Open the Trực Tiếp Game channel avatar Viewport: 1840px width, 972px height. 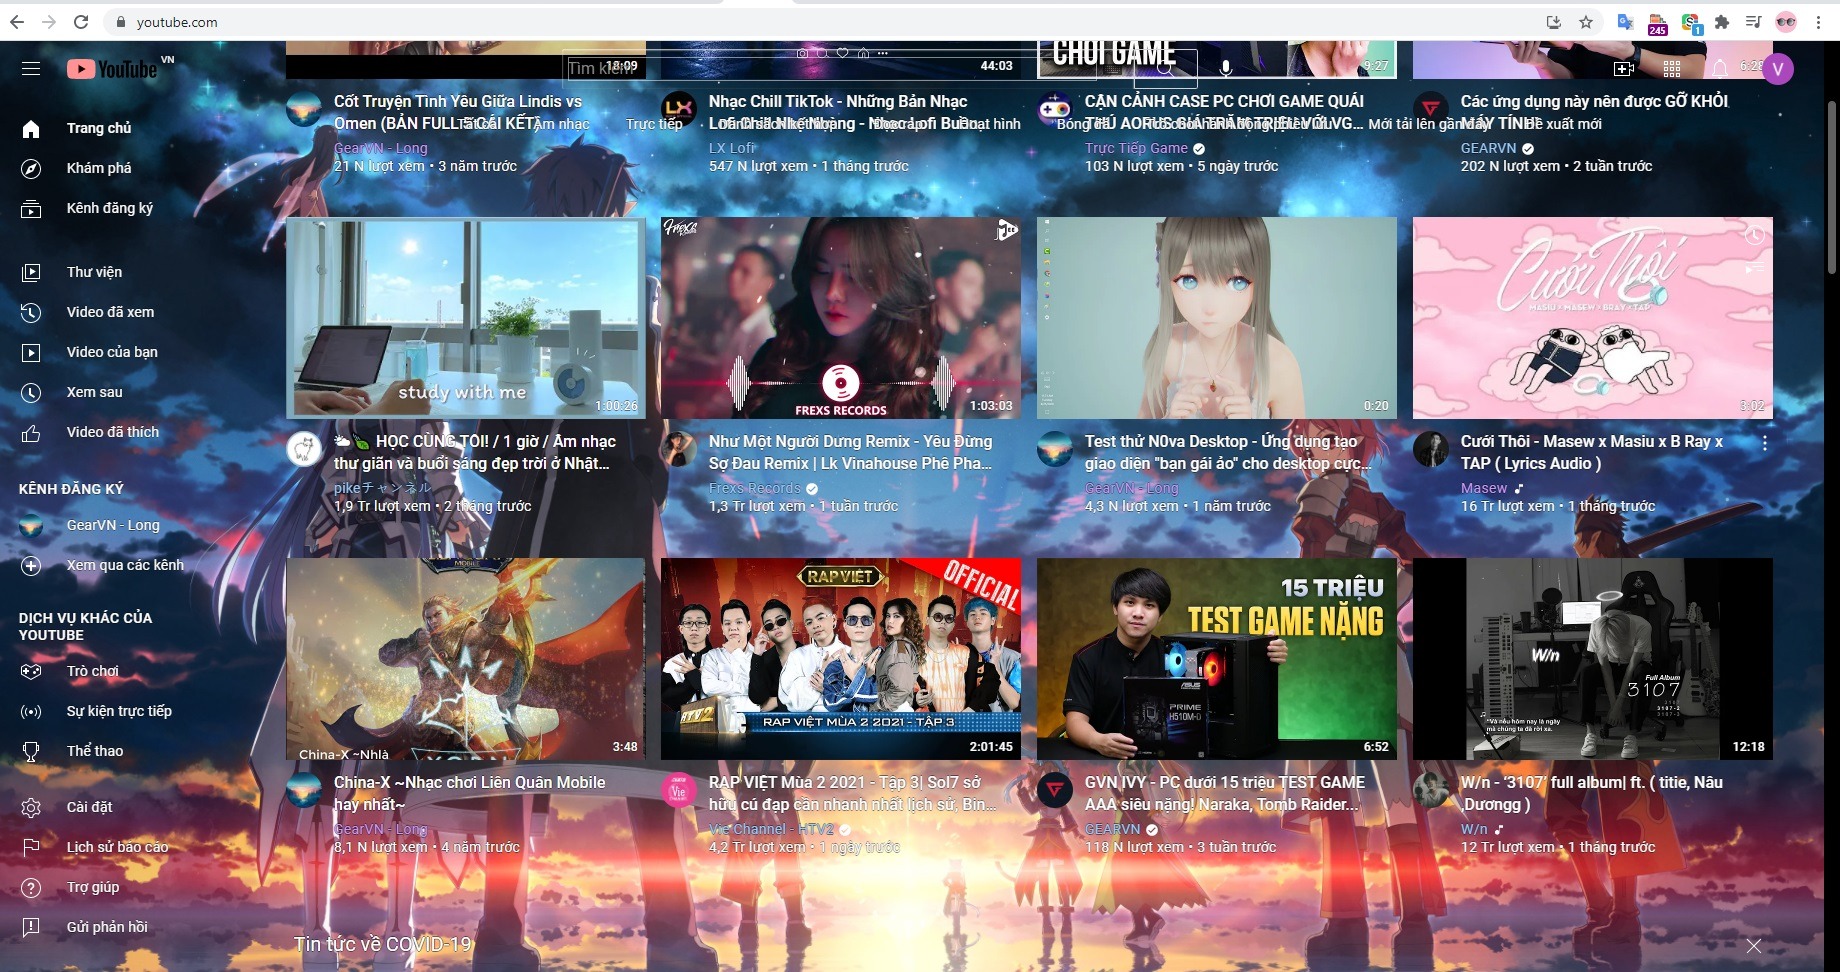click(1054, 108)
